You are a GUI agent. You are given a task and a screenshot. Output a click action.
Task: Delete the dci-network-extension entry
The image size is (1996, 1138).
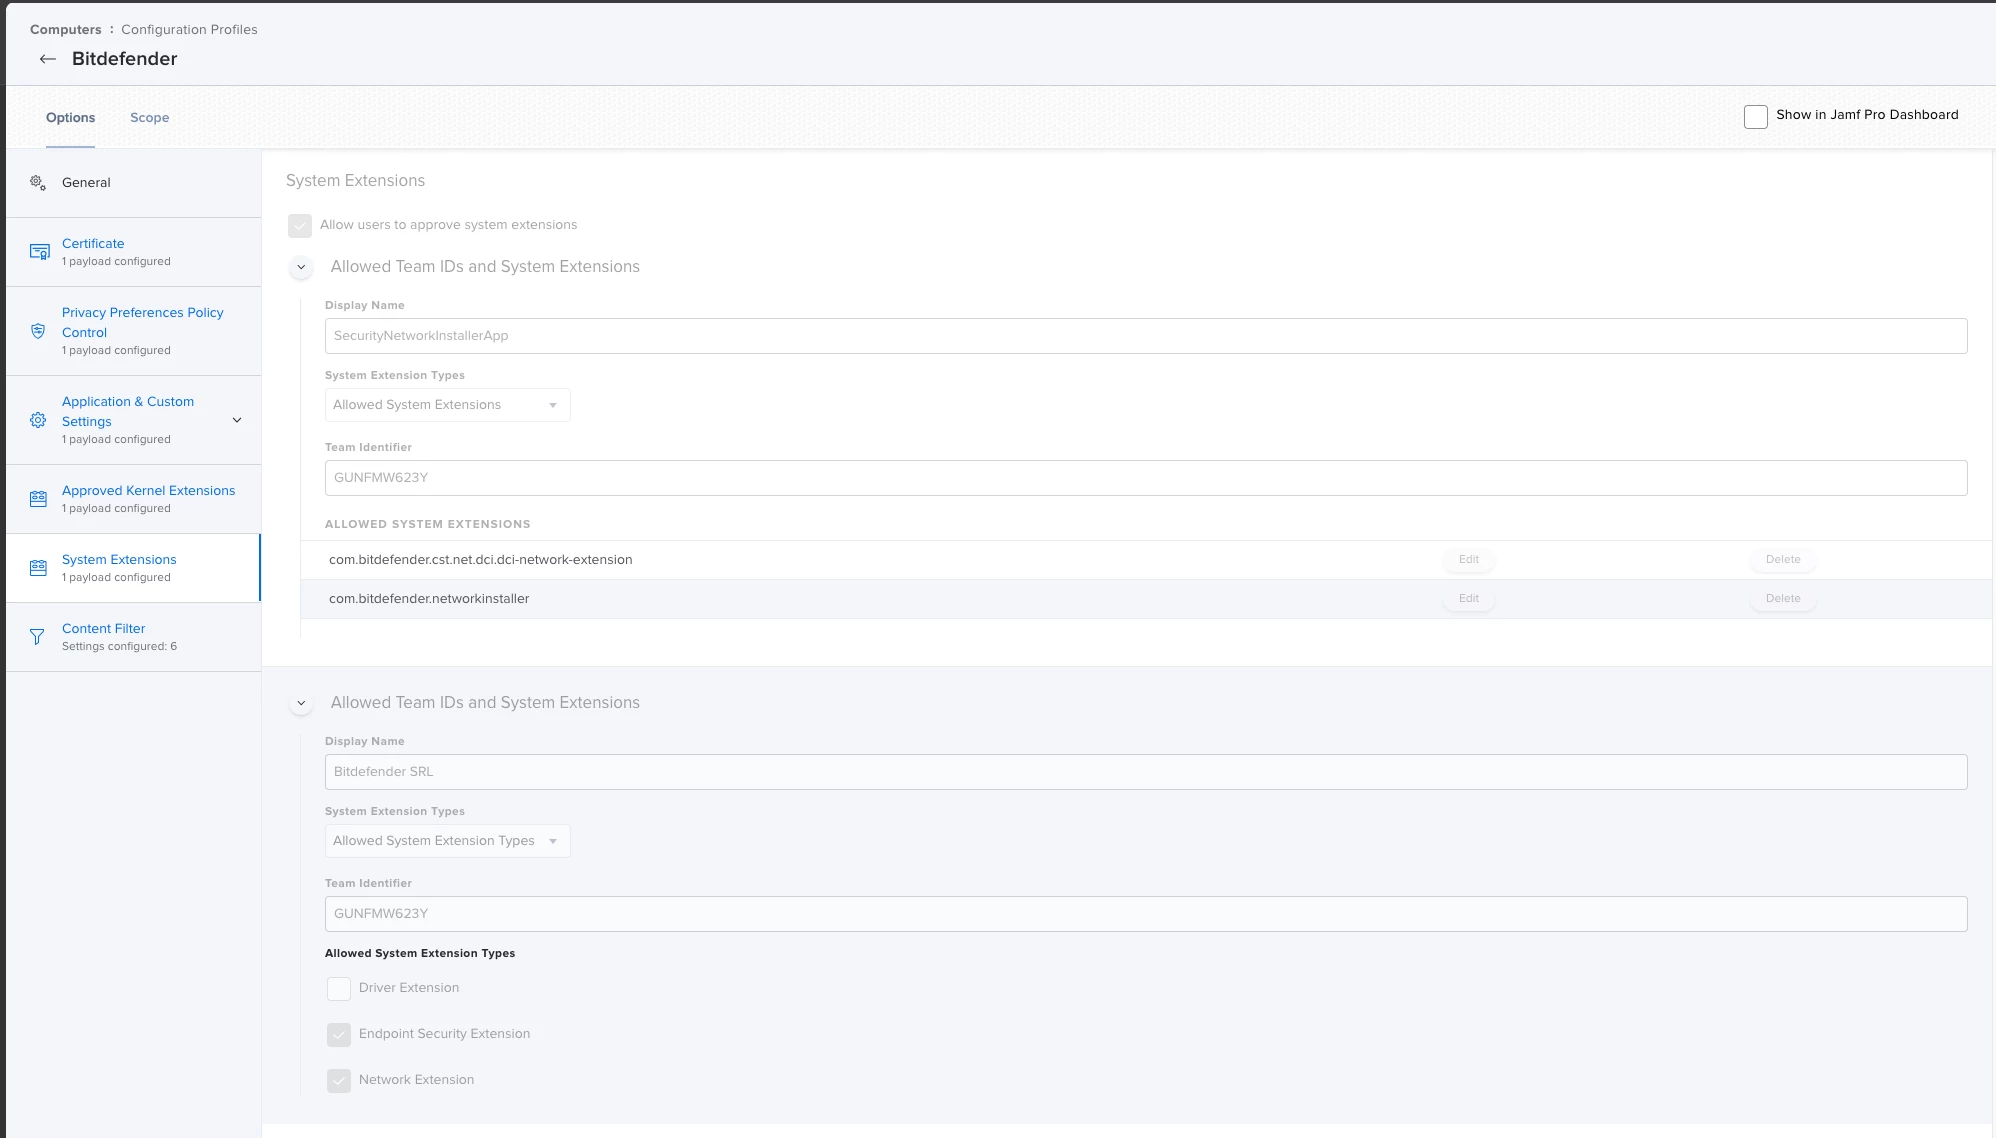coord(1782,560)
